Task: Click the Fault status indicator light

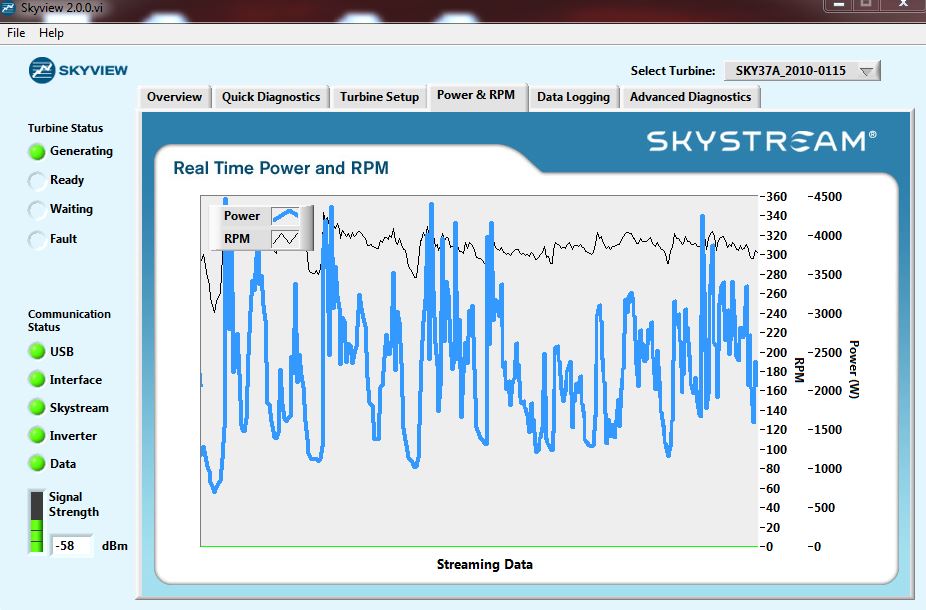Action: tap(37, 240)
